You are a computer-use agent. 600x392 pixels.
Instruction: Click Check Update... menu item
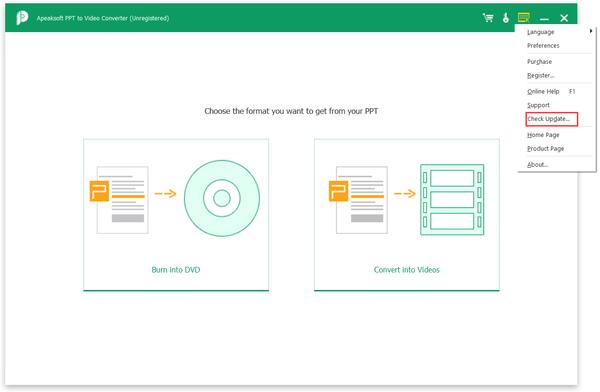pyautogui.click(x=551, y=119)
